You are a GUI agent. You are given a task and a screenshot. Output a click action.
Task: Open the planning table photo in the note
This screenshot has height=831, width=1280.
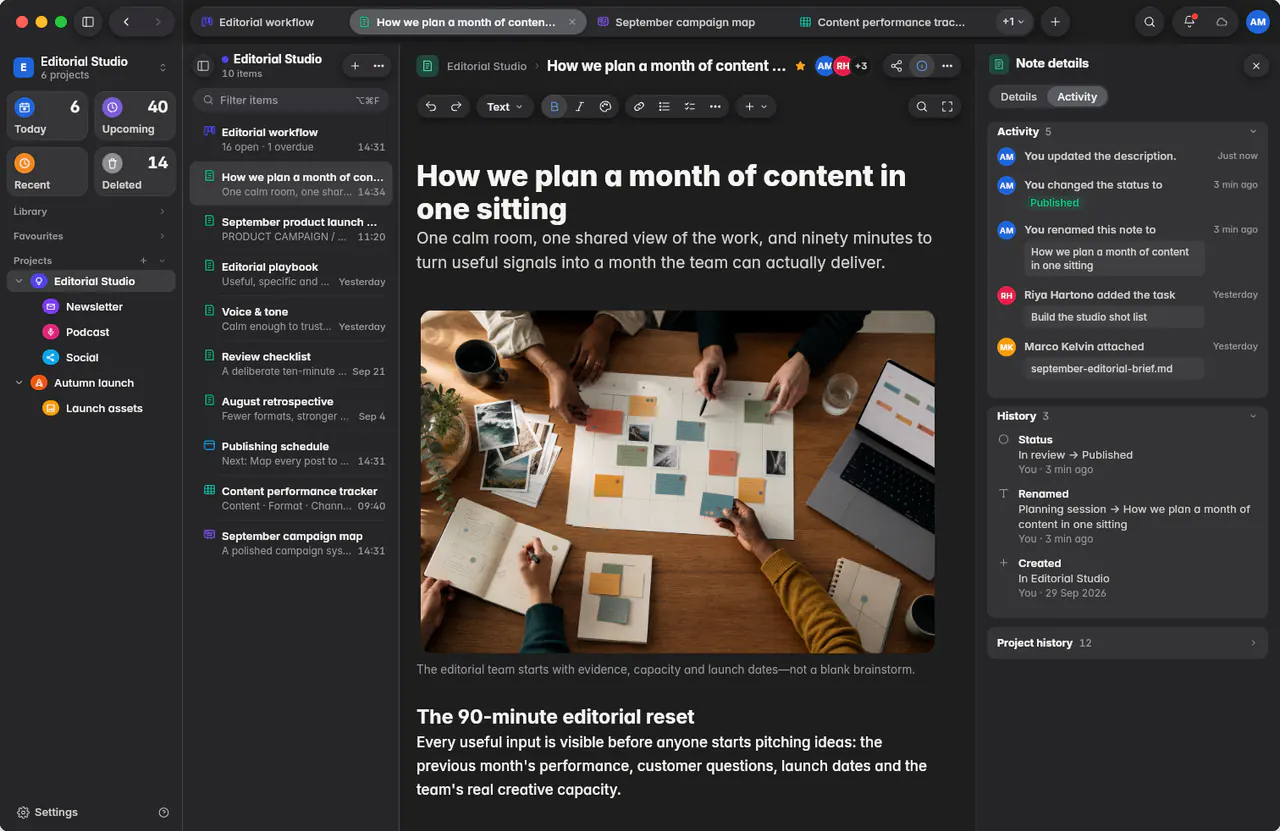678,482
